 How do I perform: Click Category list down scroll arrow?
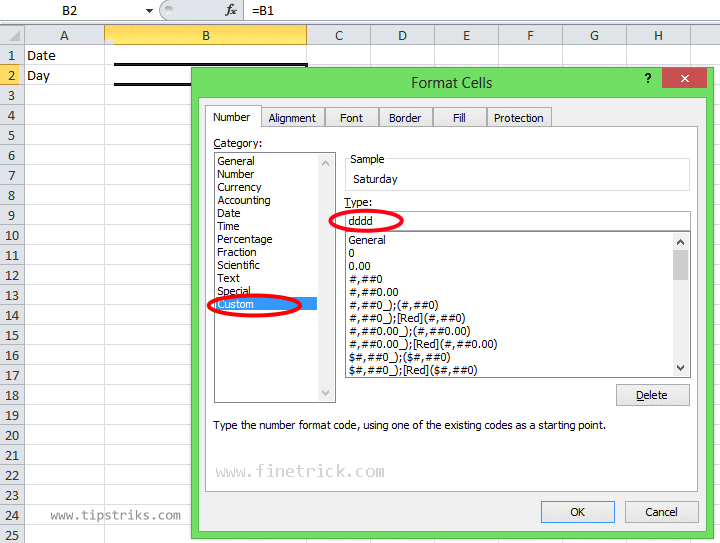coord(326,393)
